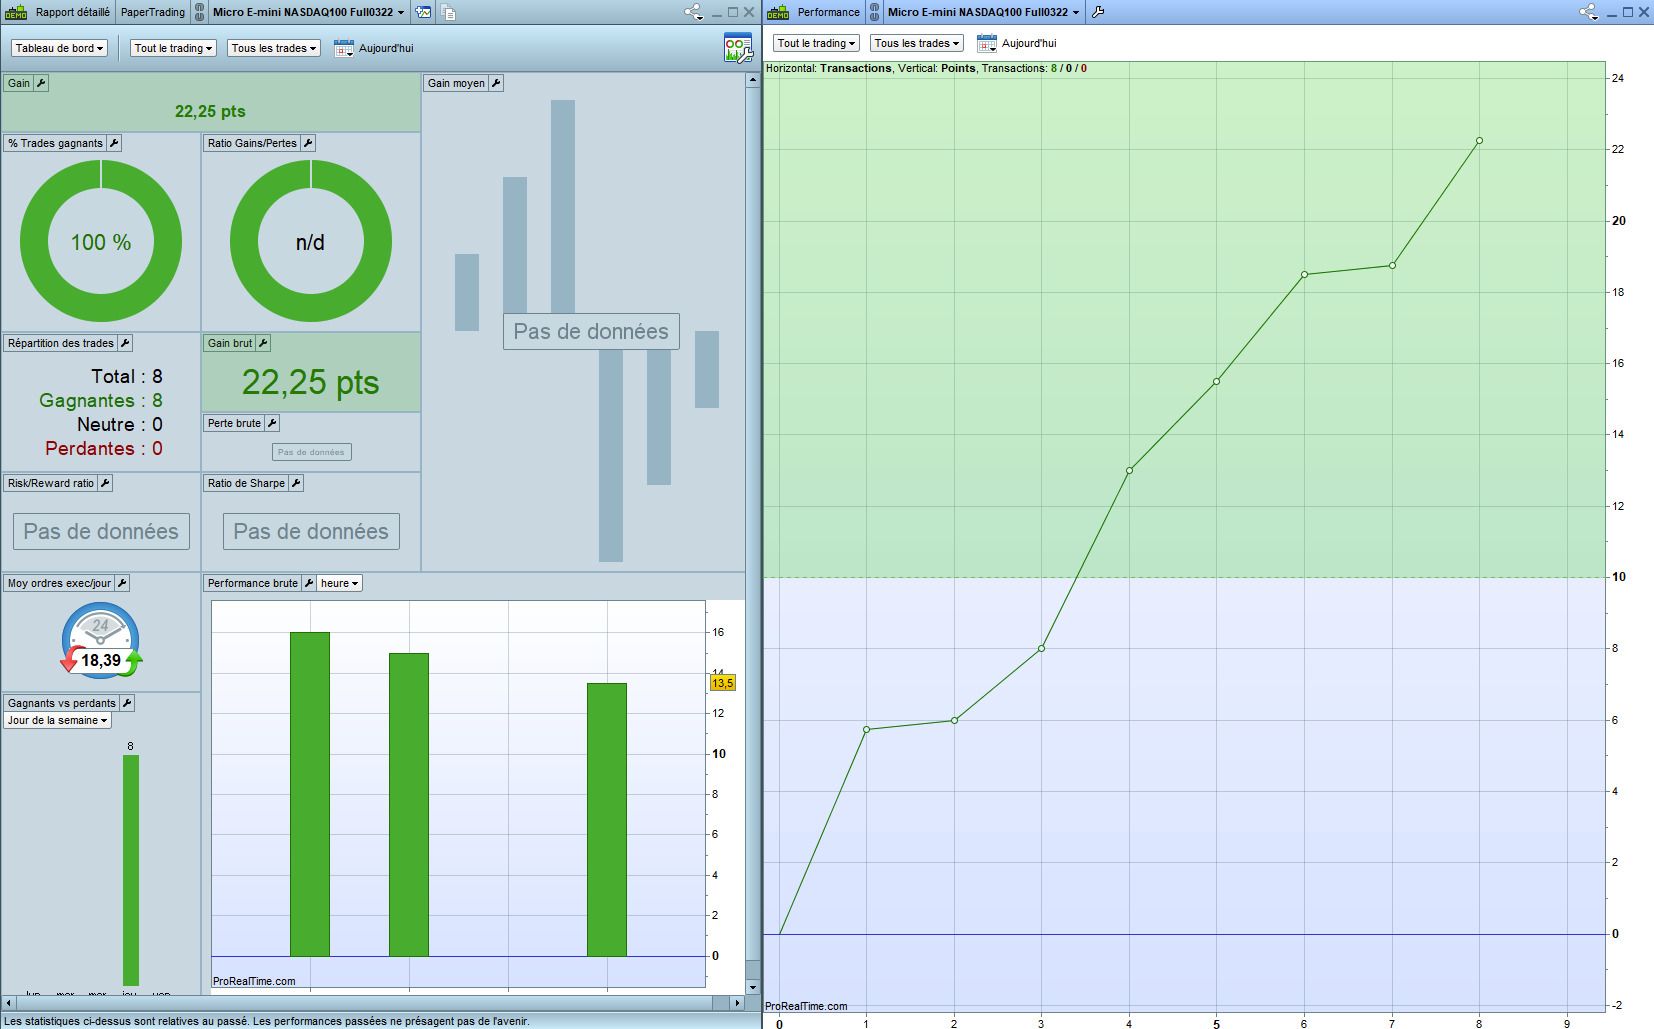Click the Perte brute wrench icon
Image resolution: width=1654 pixels, height=1029 pixels.
coord(272,423)
